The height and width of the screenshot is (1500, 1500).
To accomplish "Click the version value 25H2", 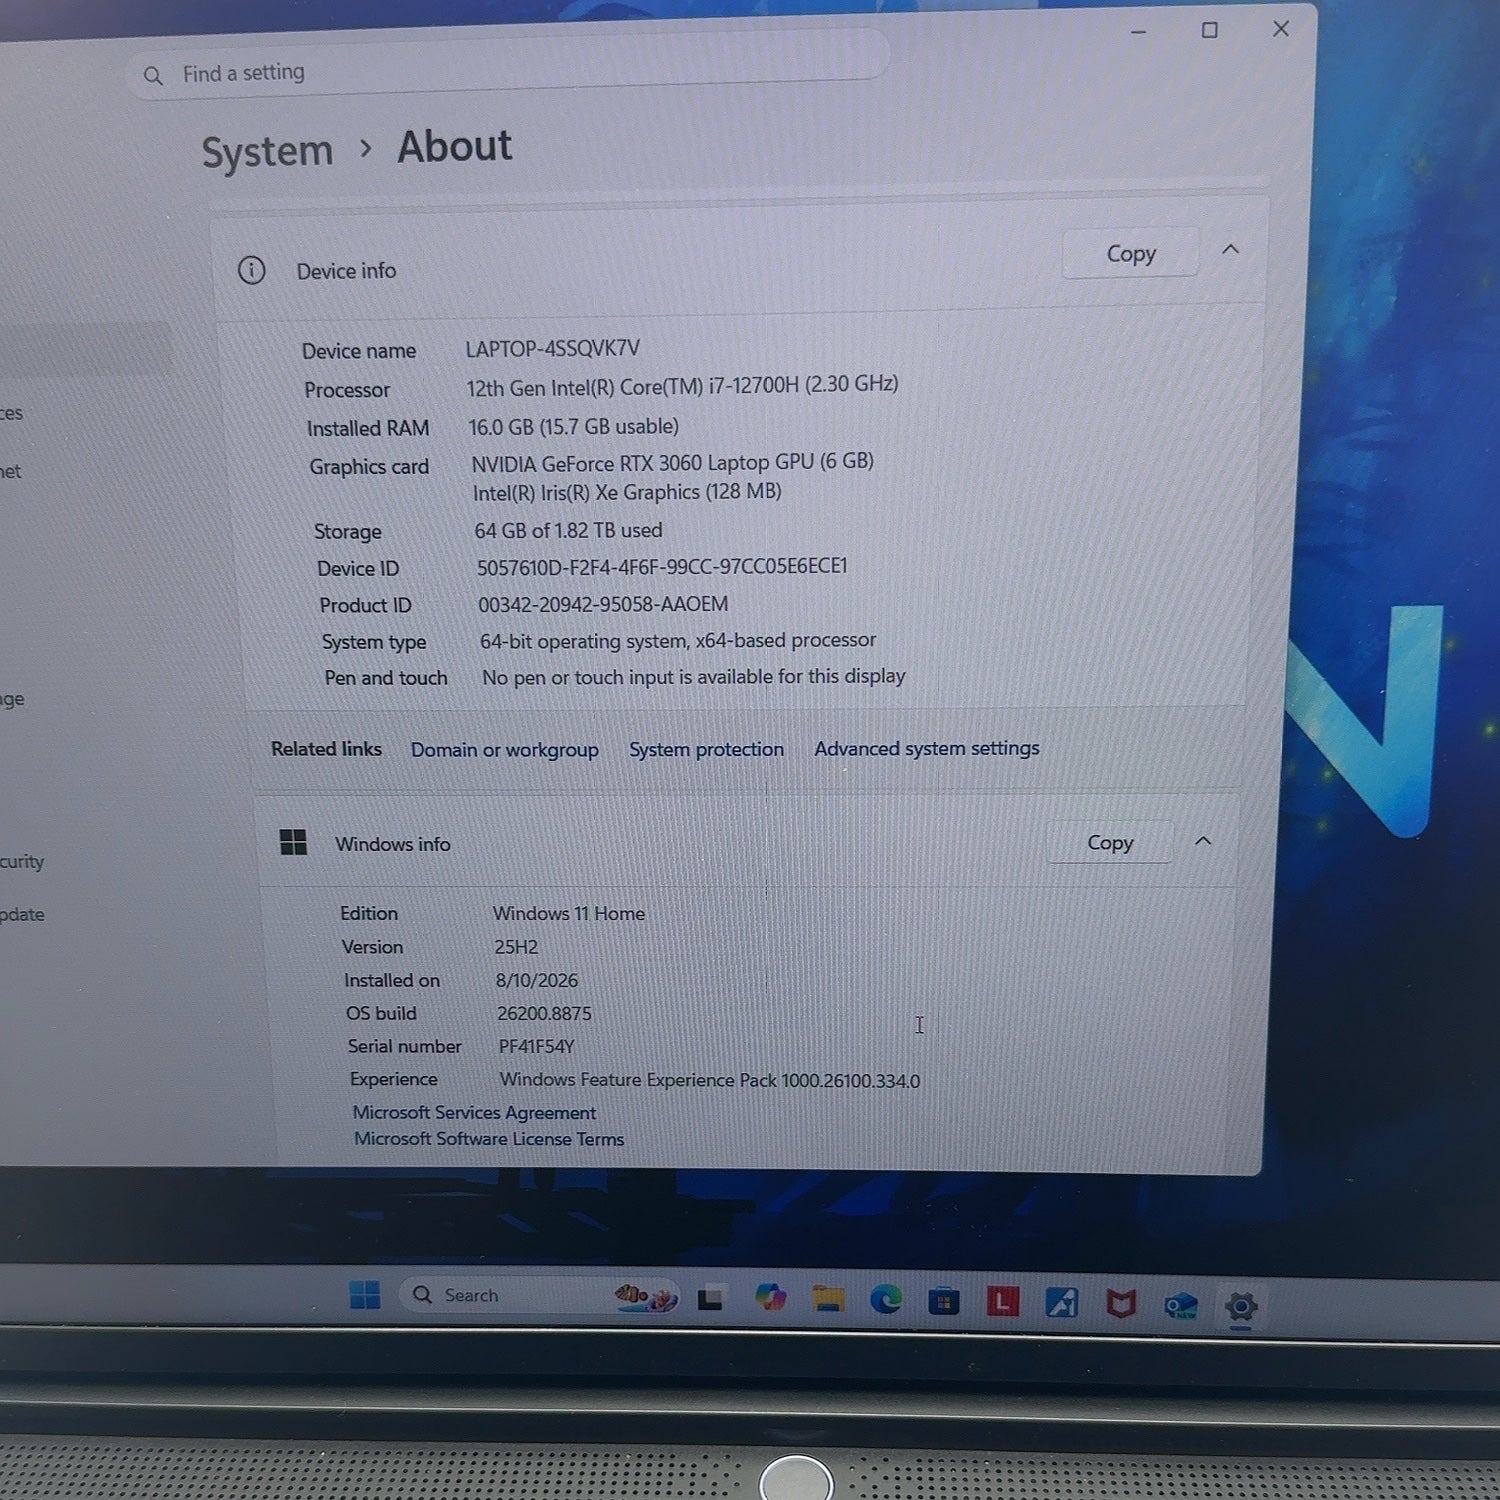I will (516, 947).
